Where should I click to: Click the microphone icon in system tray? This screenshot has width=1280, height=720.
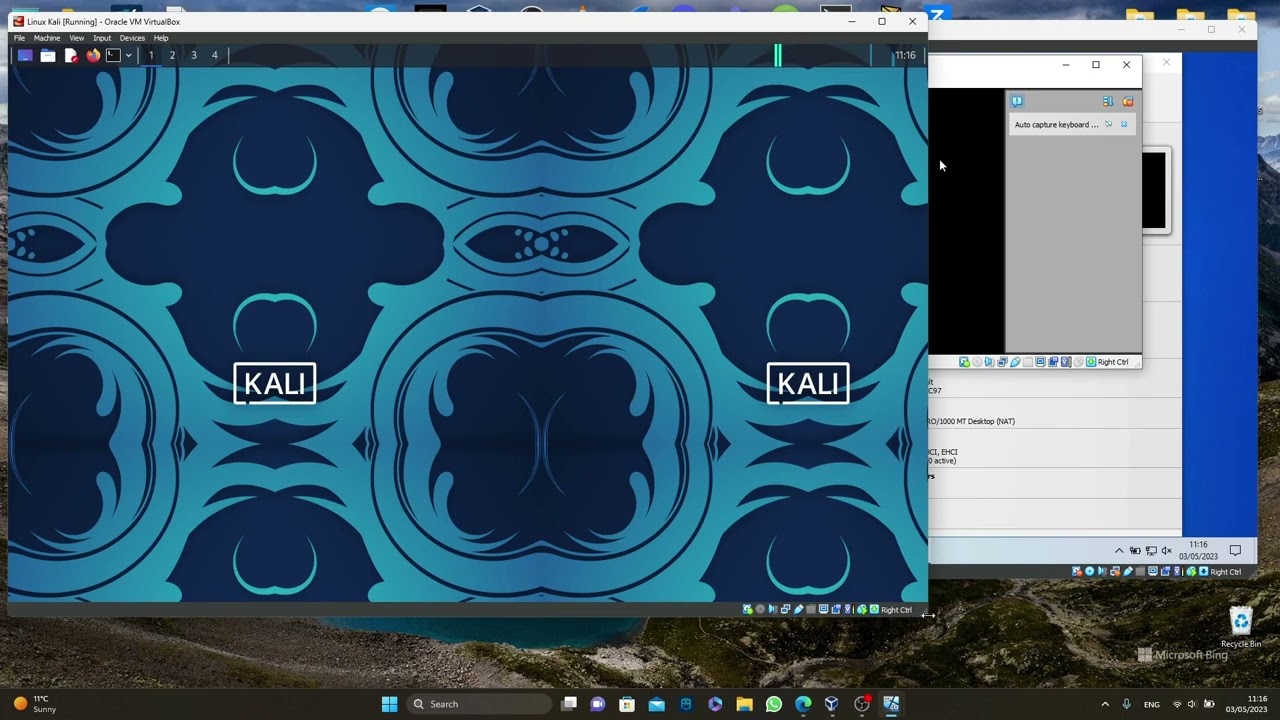coord(1126,704)
